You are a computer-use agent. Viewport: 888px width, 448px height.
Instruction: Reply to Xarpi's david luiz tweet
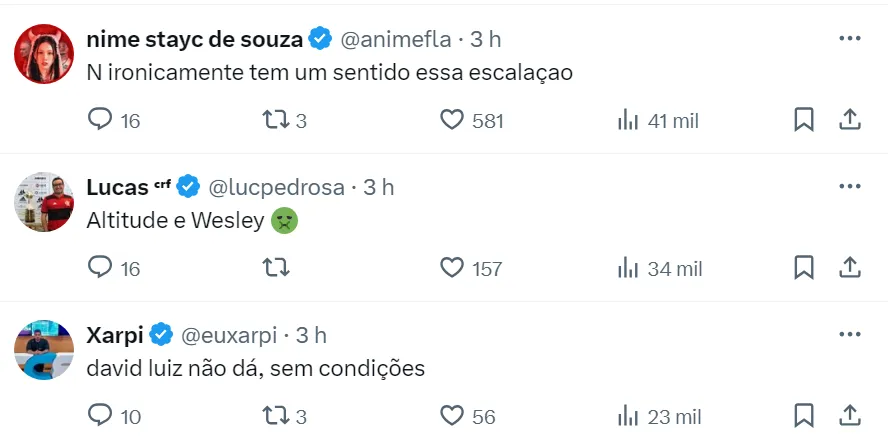[x=100, y=414]
